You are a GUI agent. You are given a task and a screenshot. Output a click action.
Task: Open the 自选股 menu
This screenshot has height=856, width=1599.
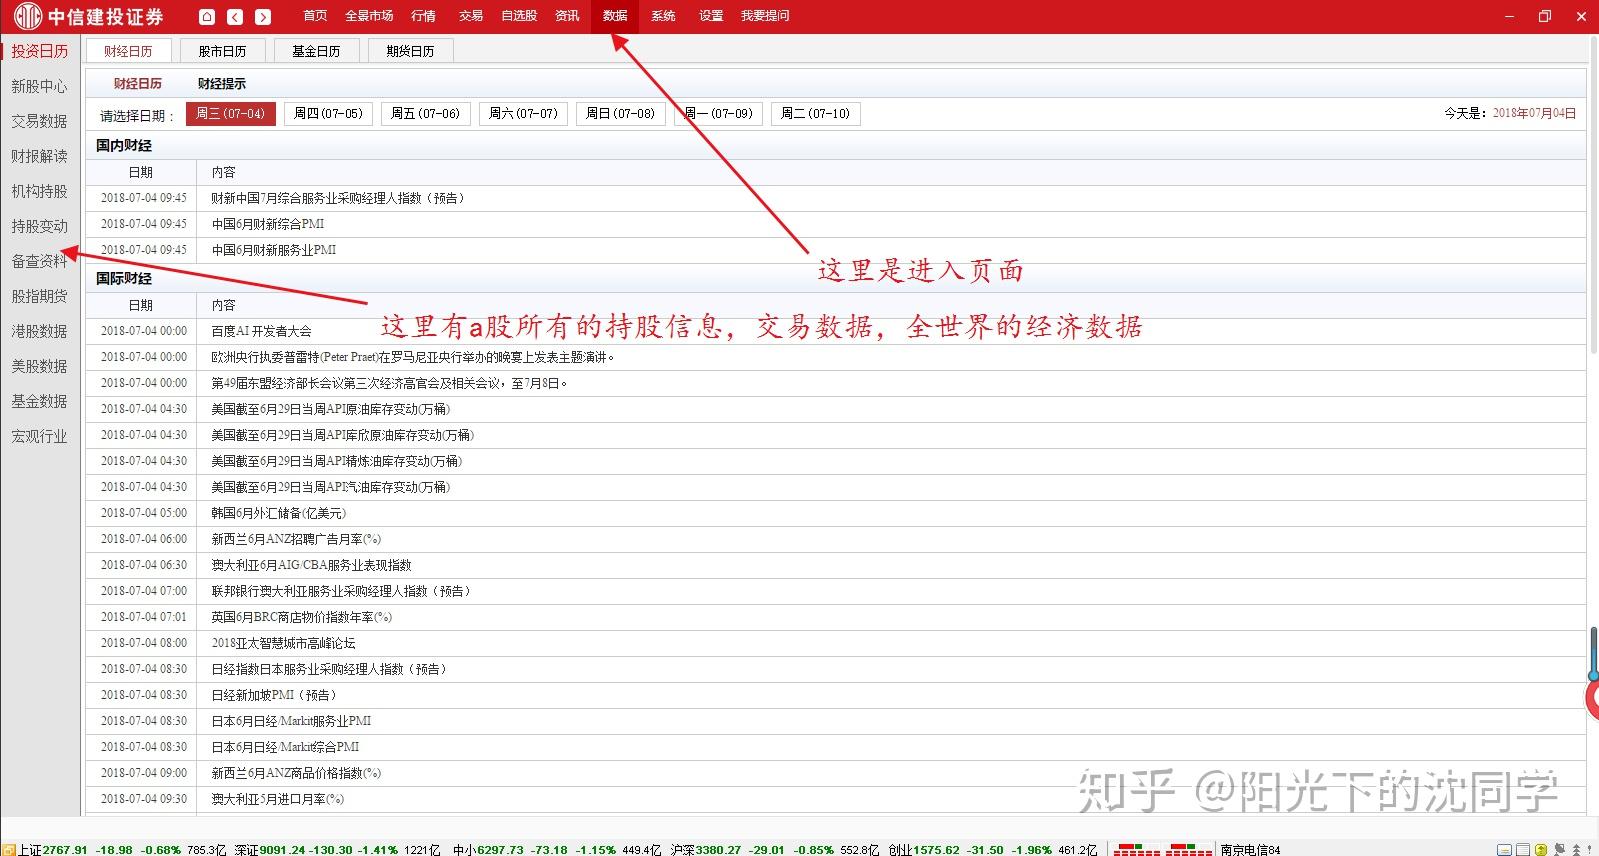pyautogui.click(x=519, y=16)
